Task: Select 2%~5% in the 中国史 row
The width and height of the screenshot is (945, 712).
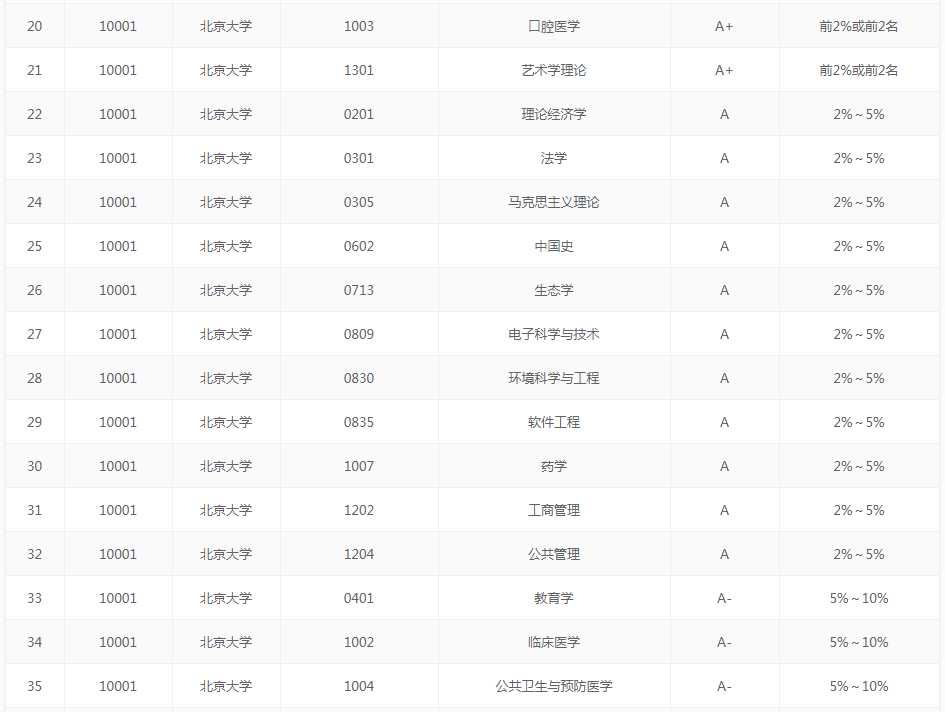Action: pyautogui.click(x=859, y=246)
